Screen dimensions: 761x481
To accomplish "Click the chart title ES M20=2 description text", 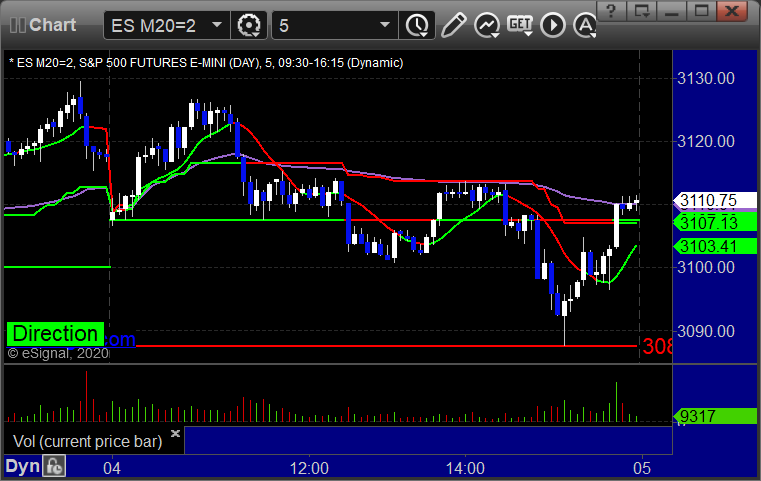I will (x=206, y=63).
